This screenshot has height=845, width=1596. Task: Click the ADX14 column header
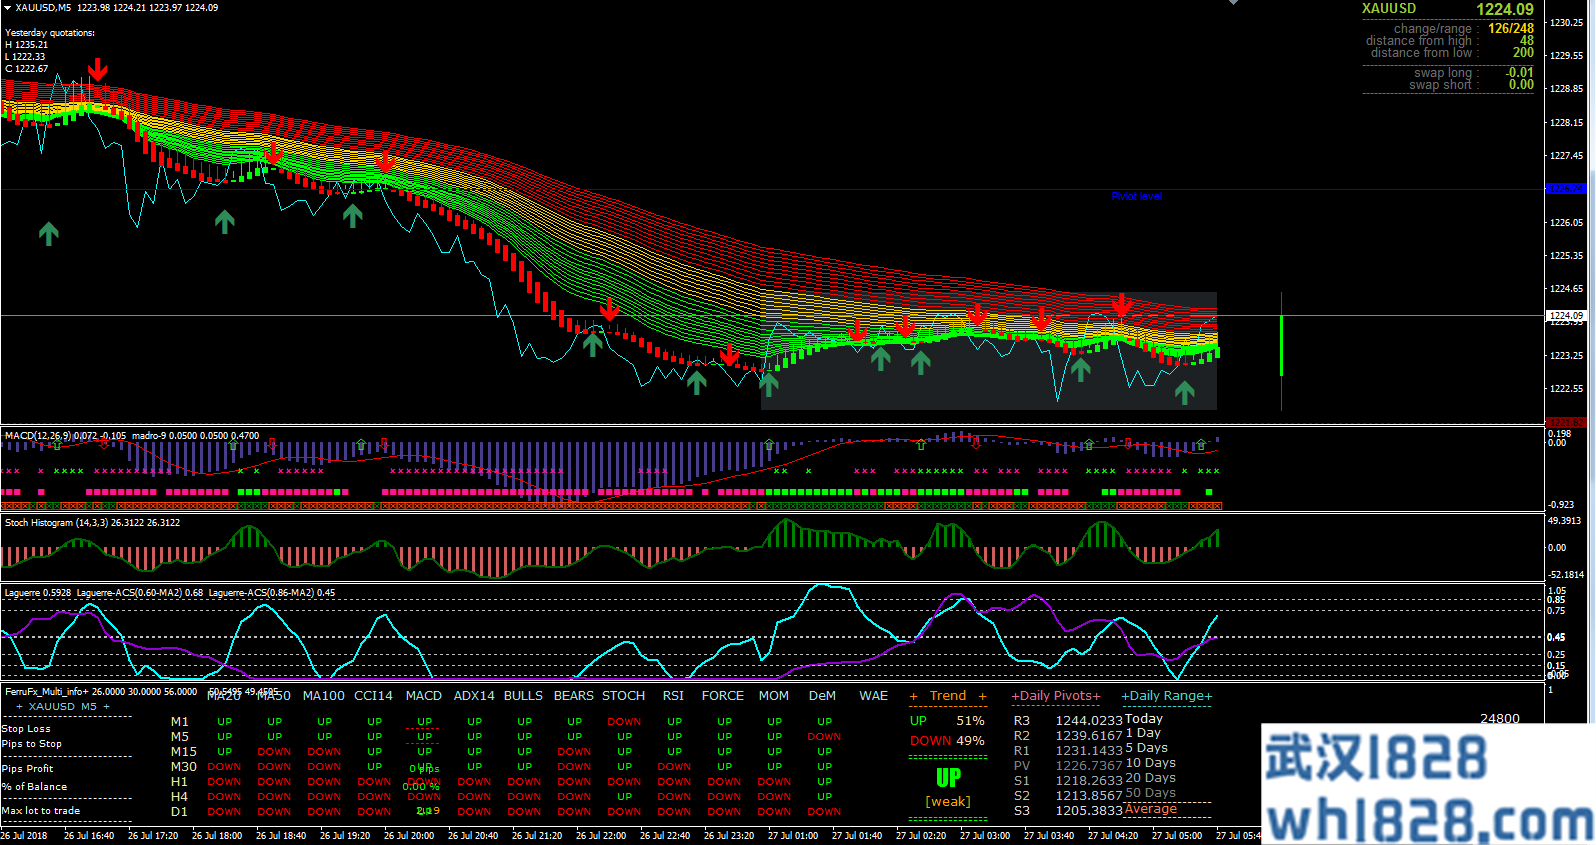click(474, 696)
